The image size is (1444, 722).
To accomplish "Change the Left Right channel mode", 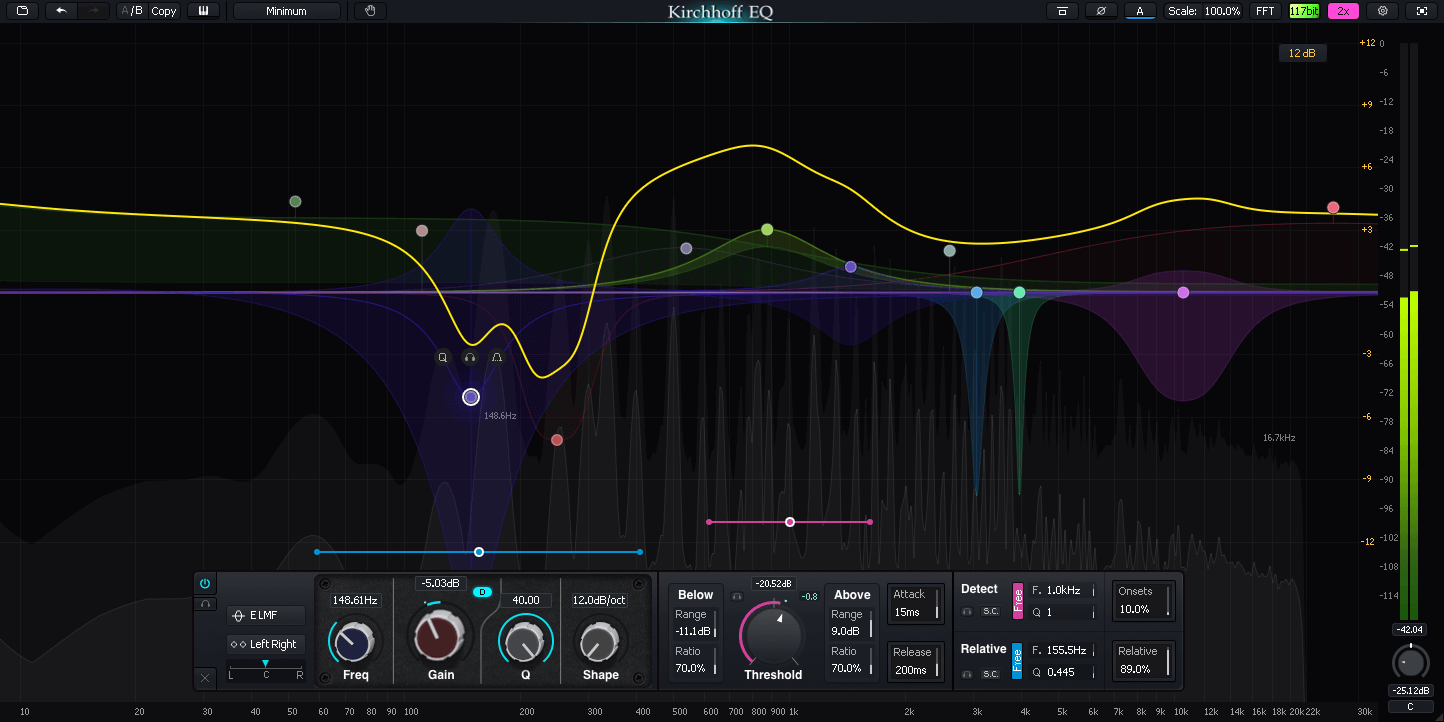I will pyautogui.click(x=266, y=644).
